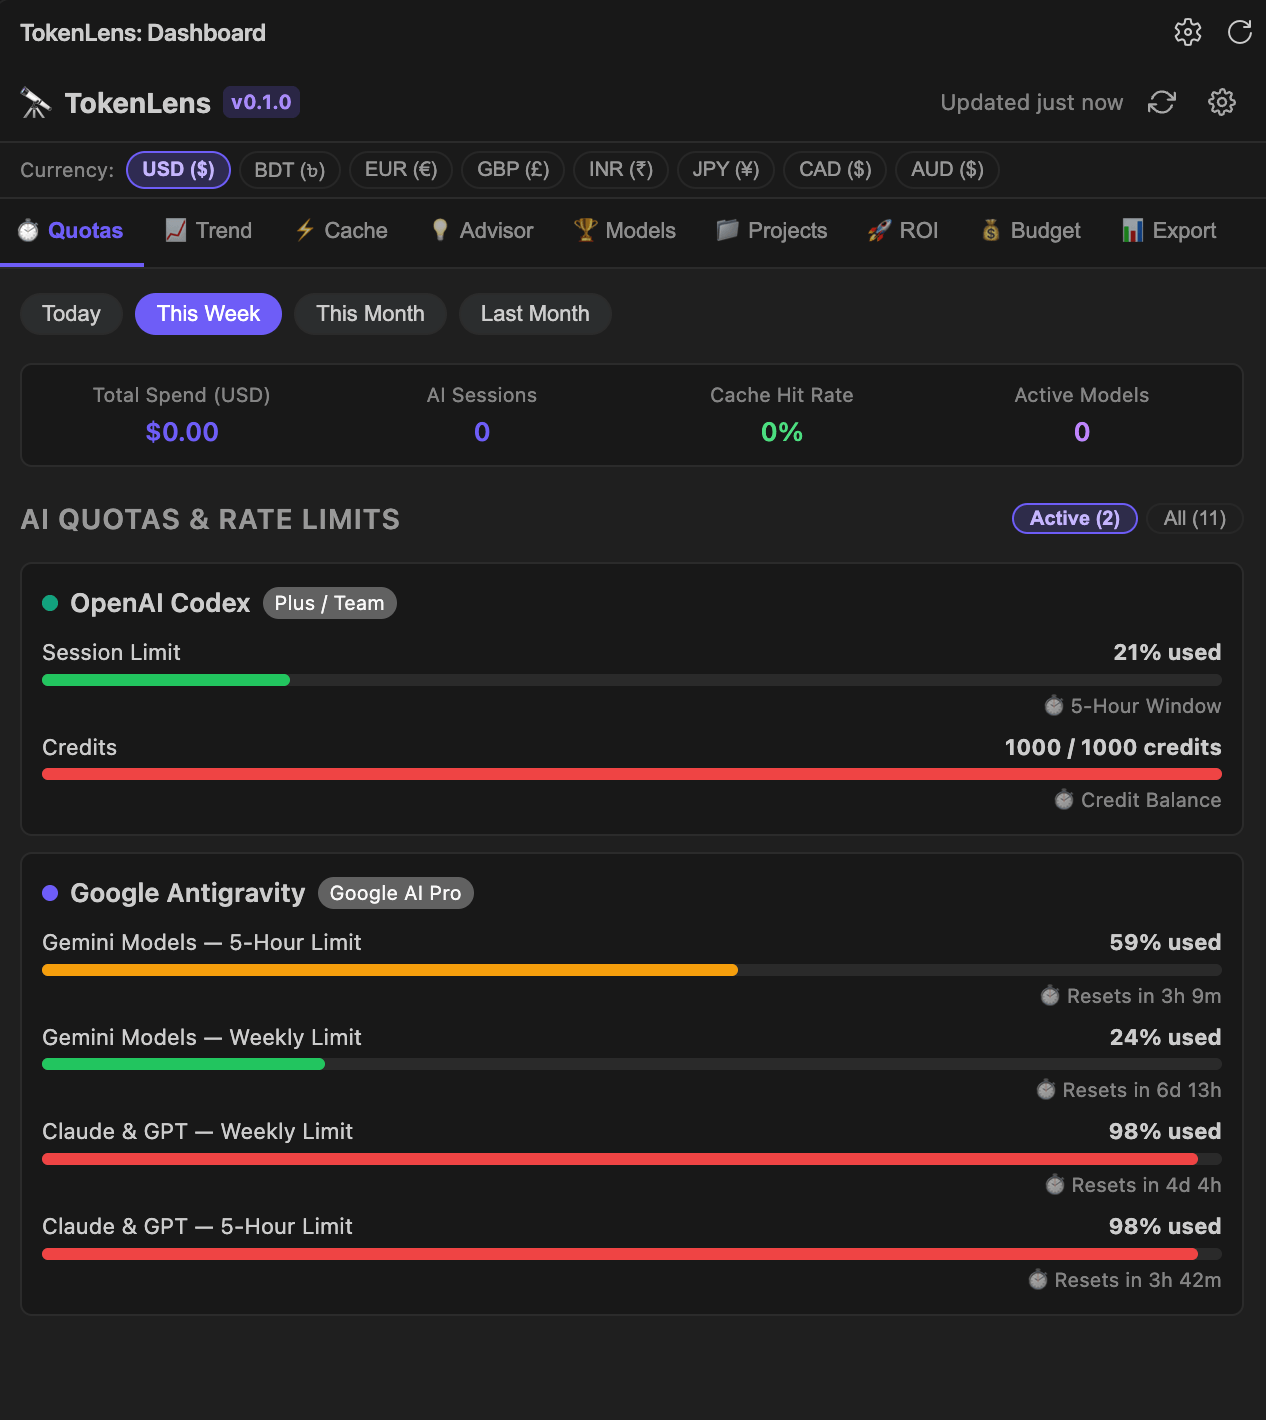Click the trophy icon on the Models tab
Screen dimensions: 1266x1420
[x=585, y=231]
